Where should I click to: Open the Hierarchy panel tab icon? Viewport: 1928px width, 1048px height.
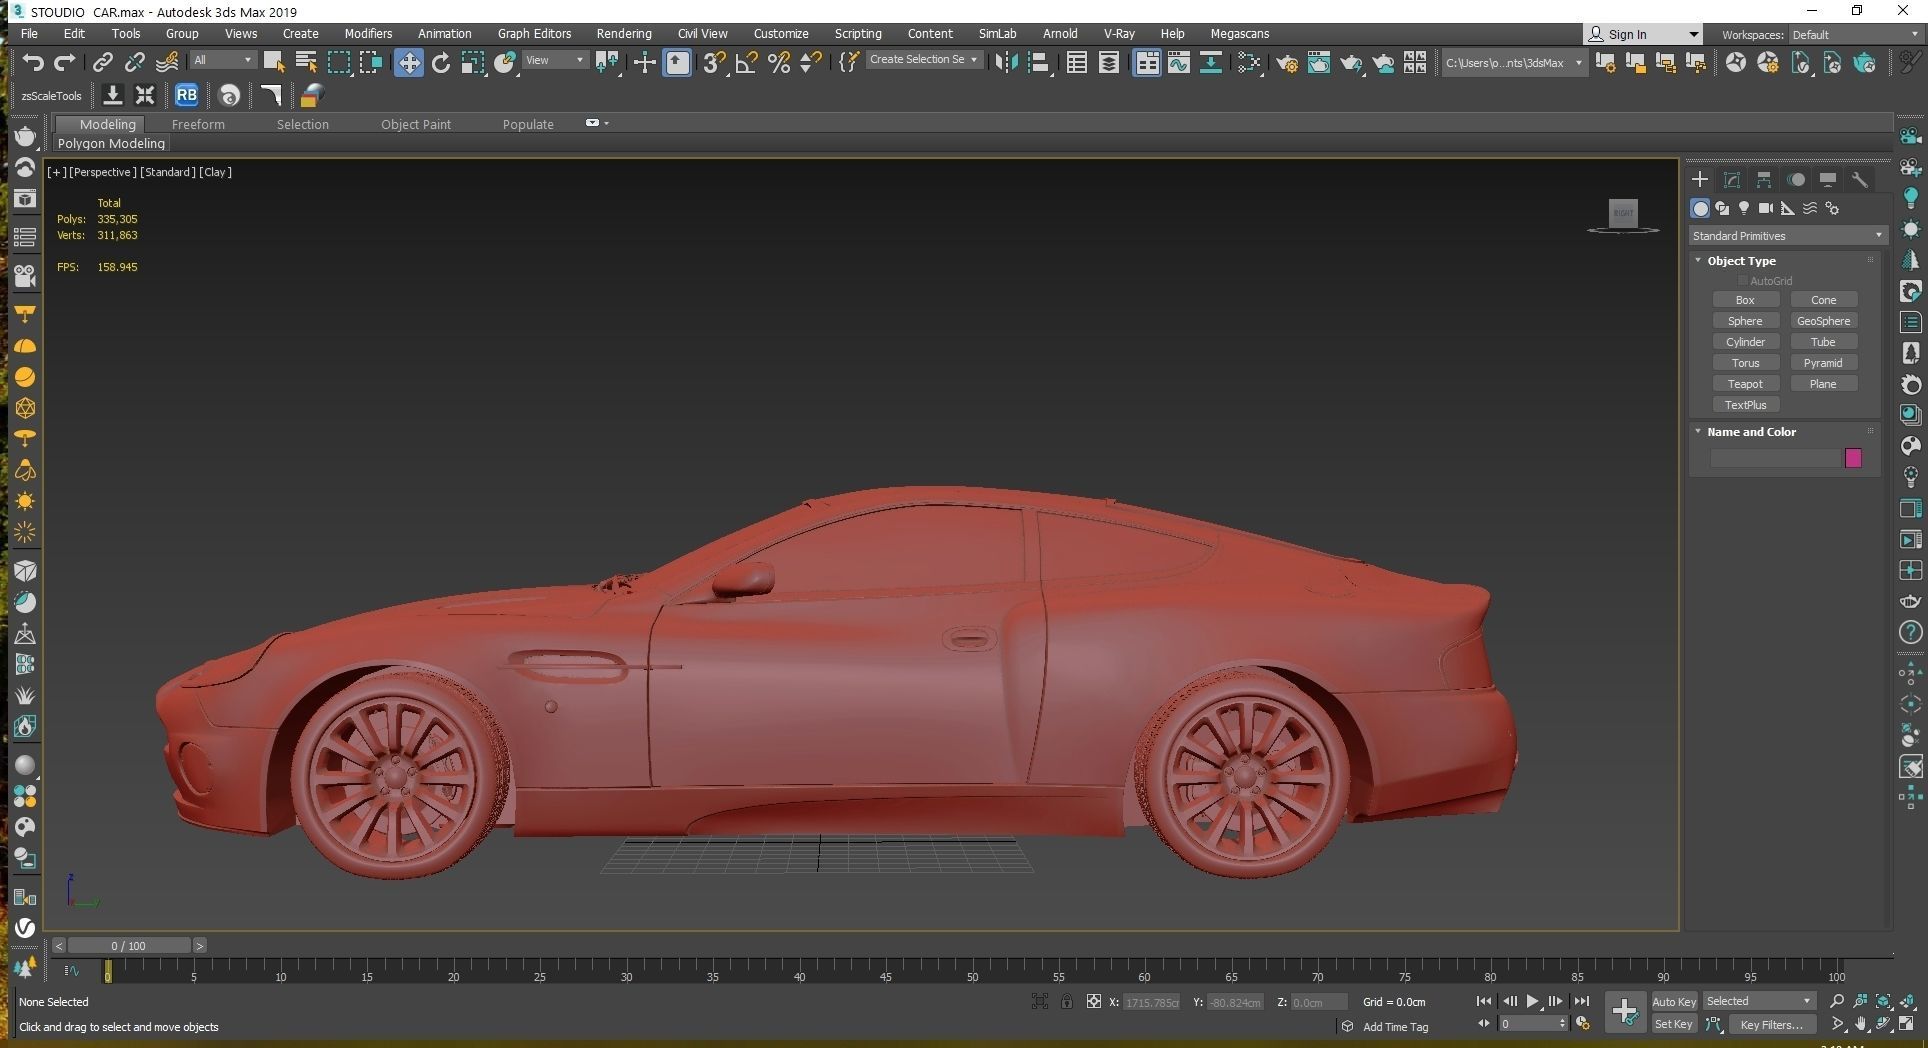[1764, 180]
